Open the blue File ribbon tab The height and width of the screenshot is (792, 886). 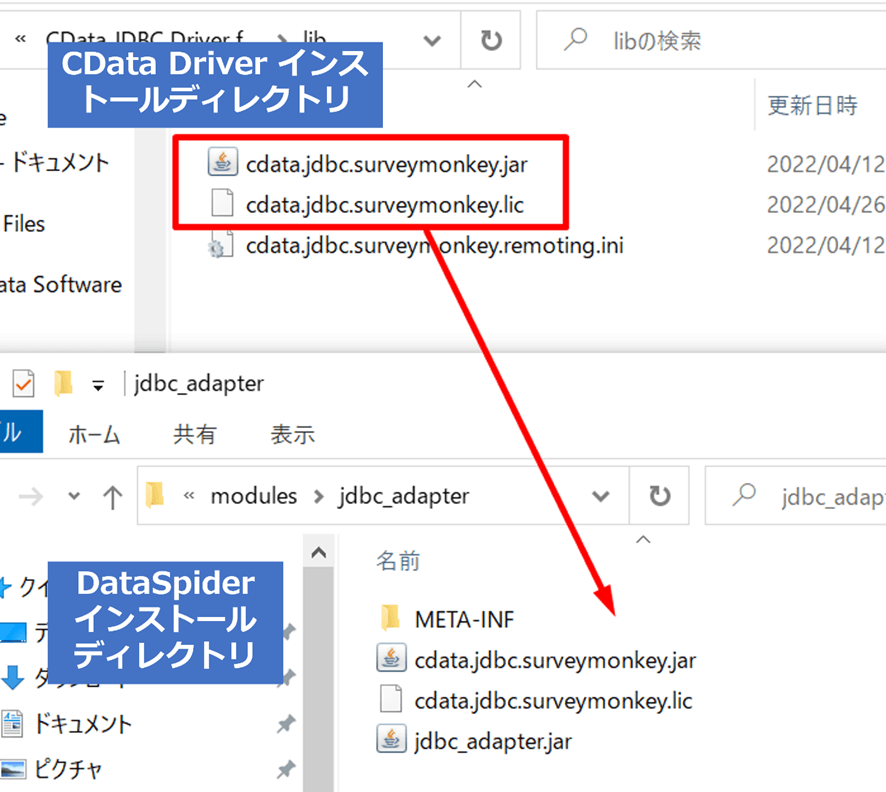coord(20,432)
